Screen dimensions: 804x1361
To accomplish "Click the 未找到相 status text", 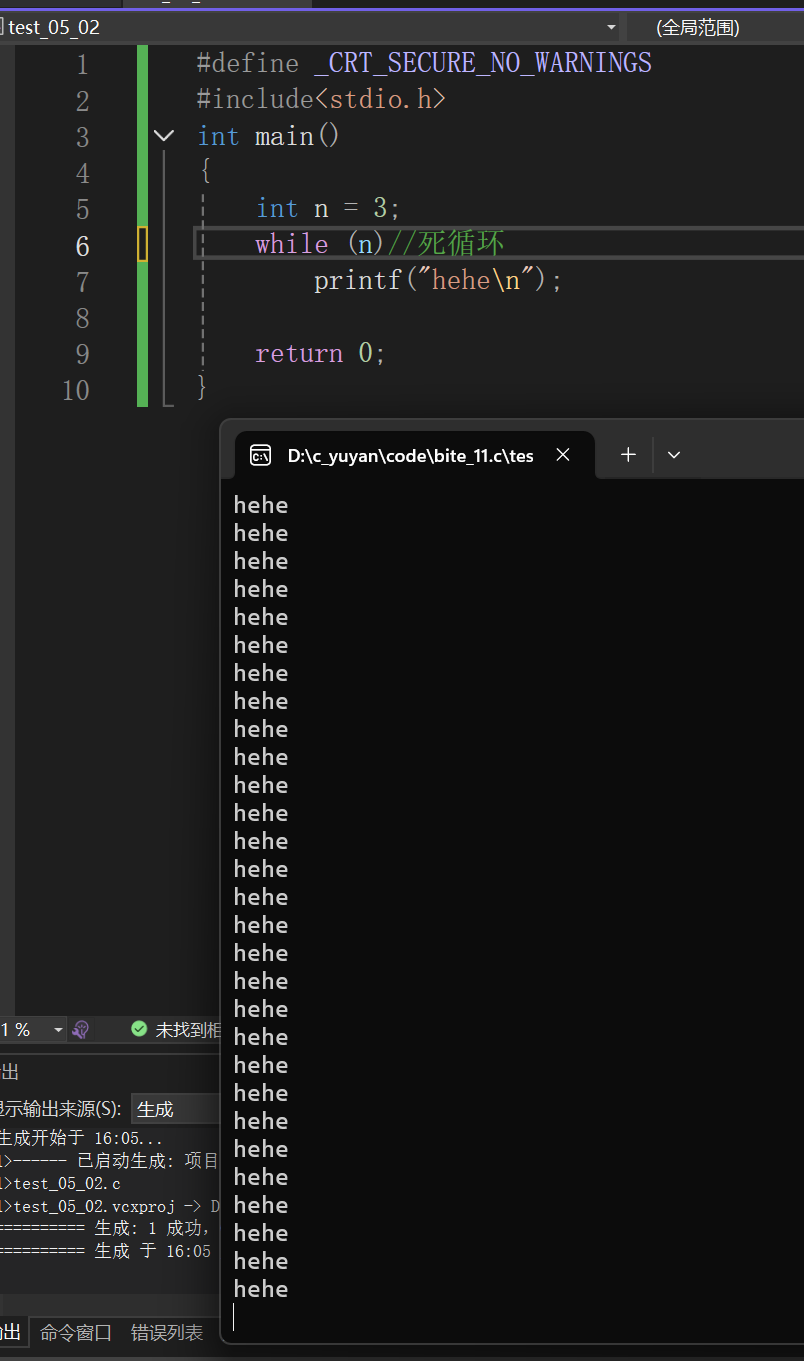I will click(187, 1029).
